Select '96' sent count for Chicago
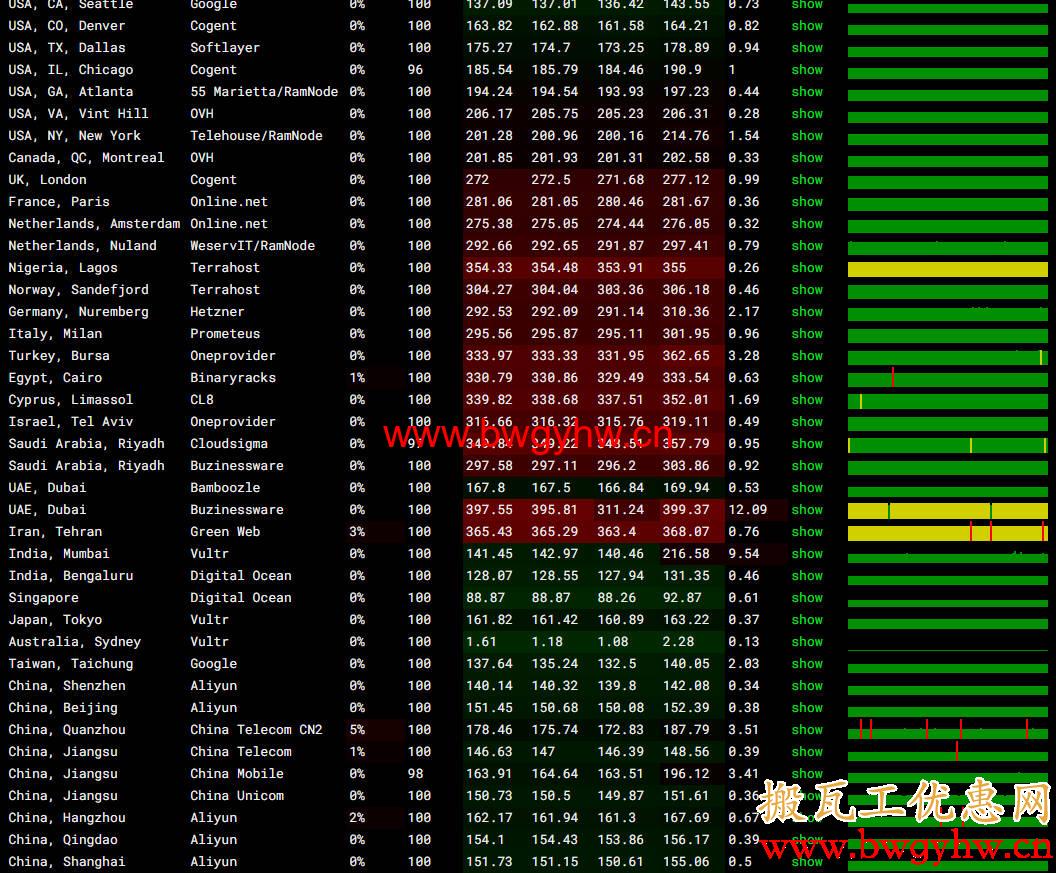 pyautogui.click(x=416, y=69)
